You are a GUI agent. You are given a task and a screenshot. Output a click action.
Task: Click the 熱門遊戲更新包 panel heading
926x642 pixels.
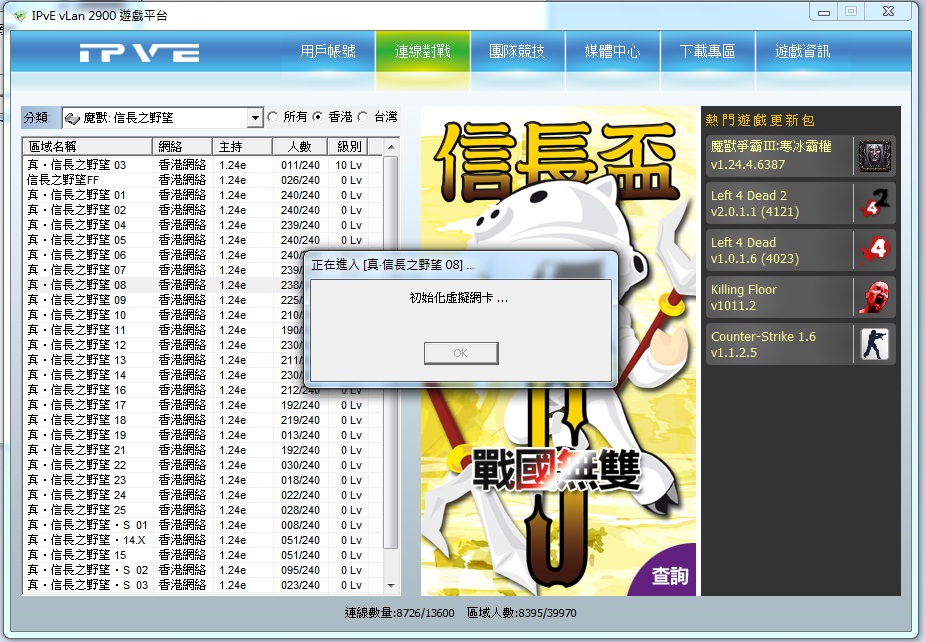[x=759, y=120]
